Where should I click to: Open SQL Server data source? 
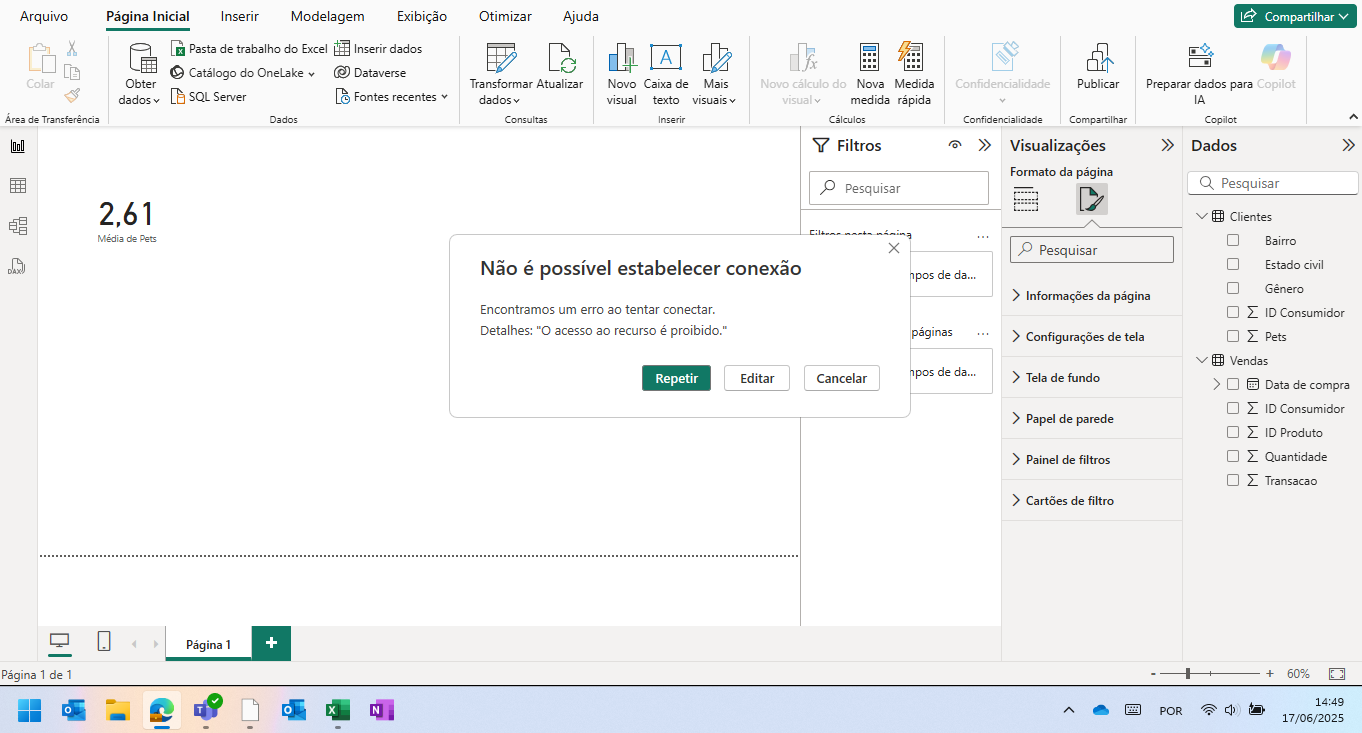point(209,96)
